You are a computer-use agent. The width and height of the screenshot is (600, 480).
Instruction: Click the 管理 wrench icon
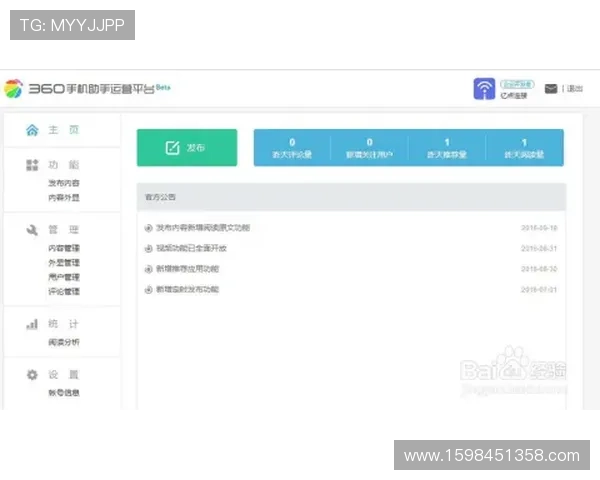tap(32, 230)
